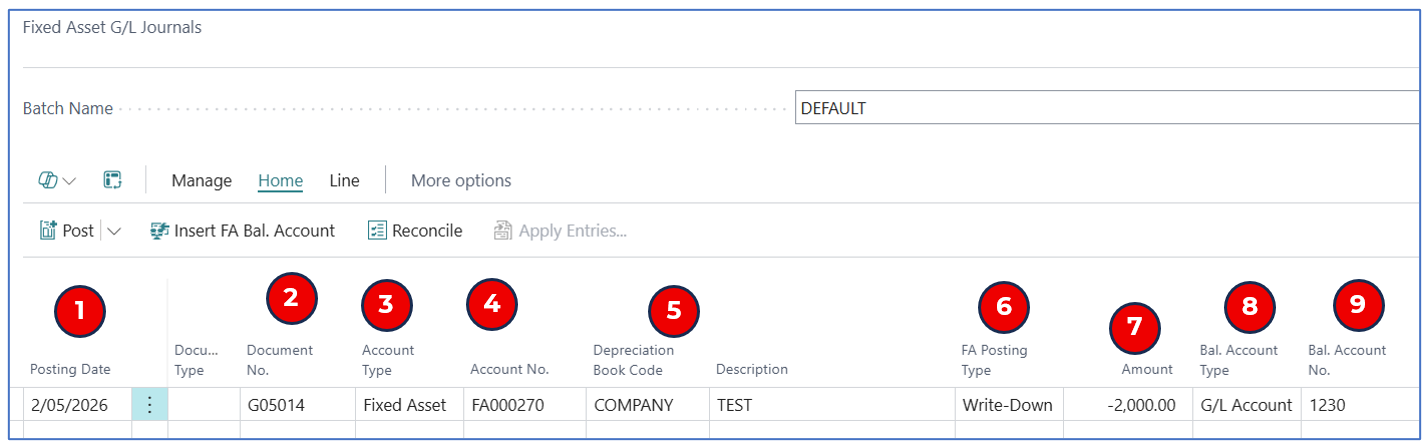The width and height of the screenshot is (1428, 447).
Task: Open the Line tab
Action: coord(344,181)
